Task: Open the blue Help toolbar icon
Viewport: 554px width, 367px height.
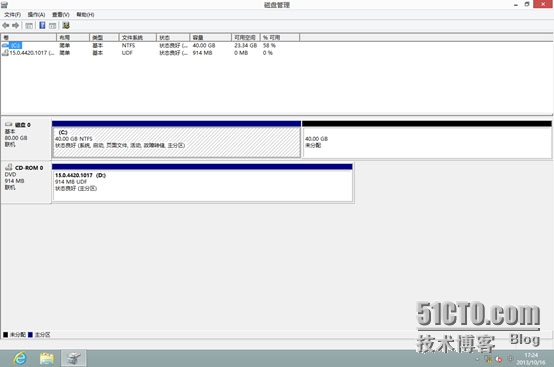Action: tap(42, 25)
